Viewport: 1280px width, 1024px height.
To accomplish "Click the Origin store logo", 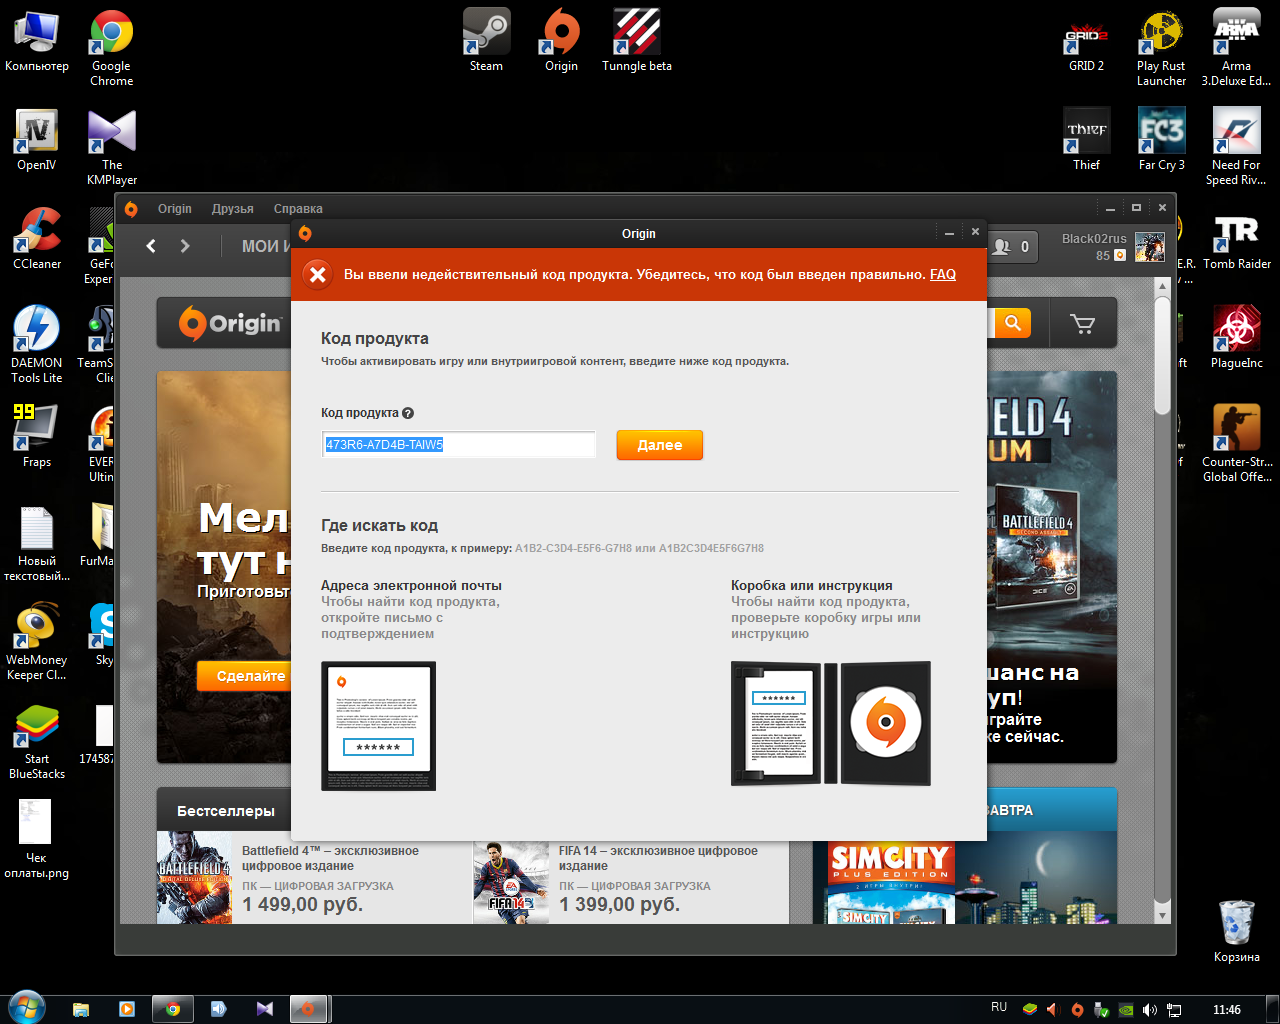I will point(231,323).
